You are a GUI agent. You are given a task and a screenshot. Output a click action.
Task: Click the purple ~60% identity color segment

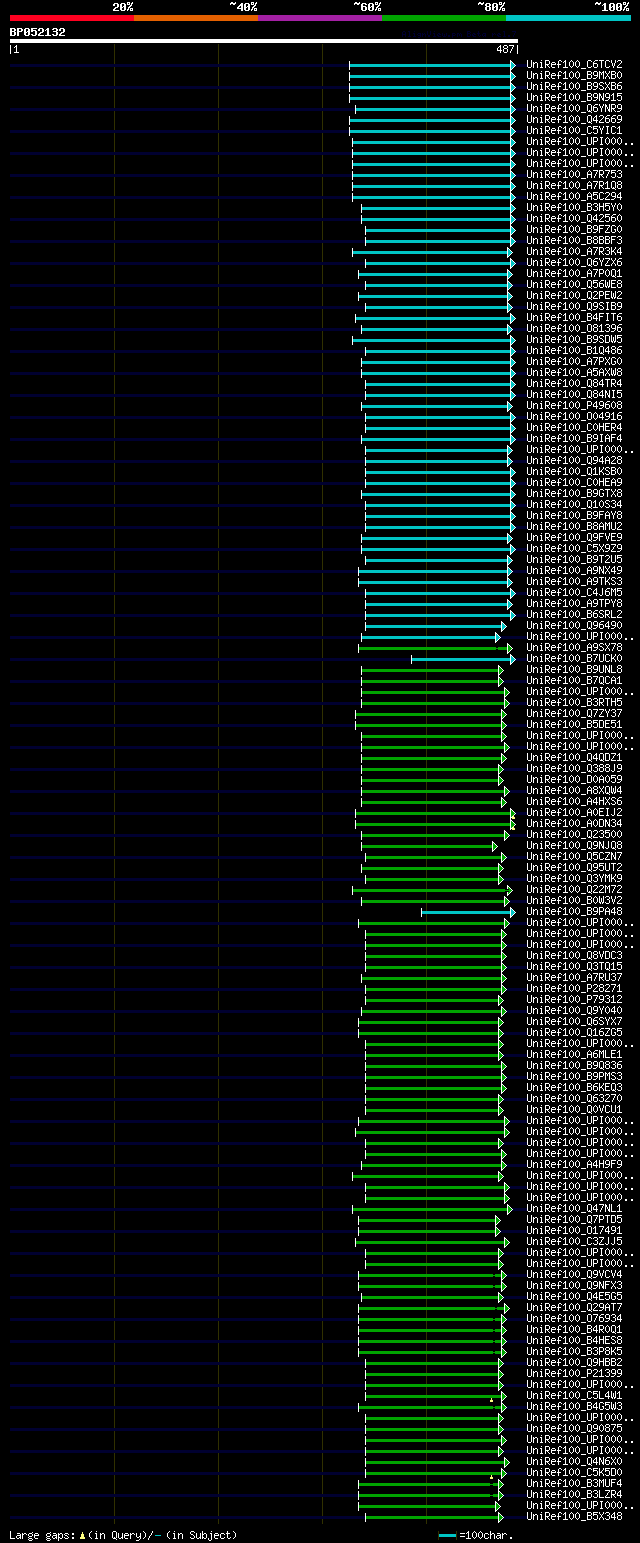[320, 17]
